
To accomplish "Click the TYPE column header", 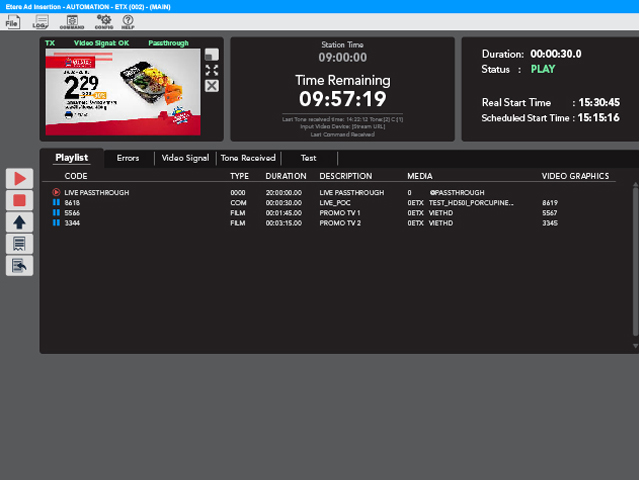I will coord(239,176).
